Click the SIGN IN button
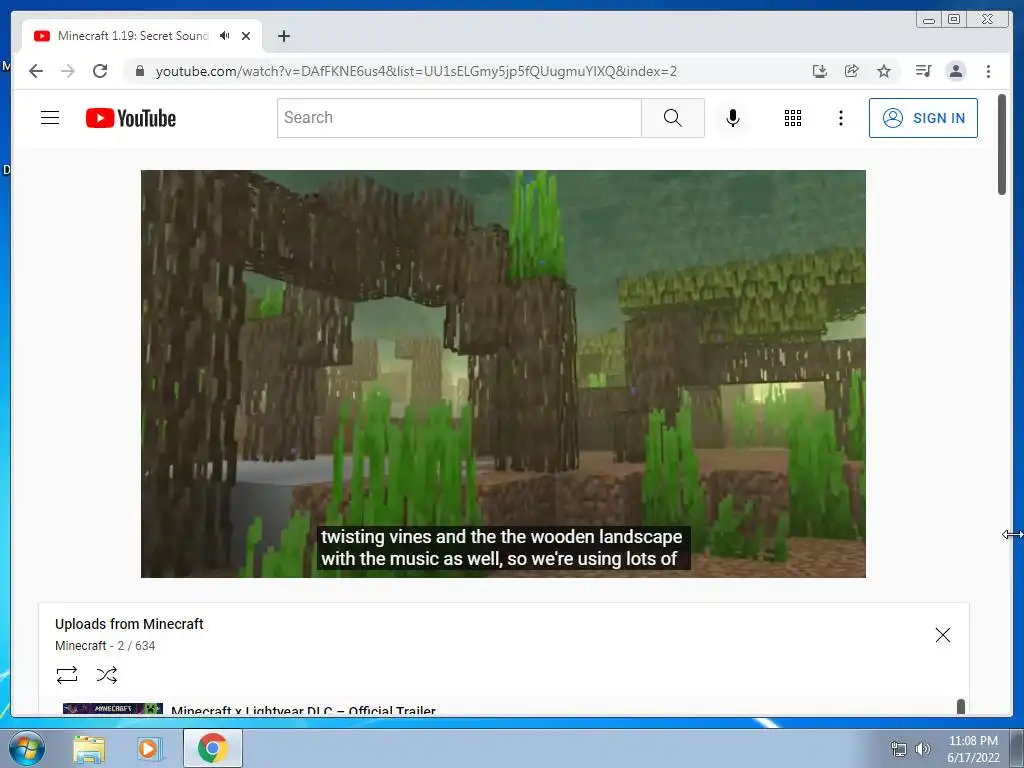 [x=923, y=118]
